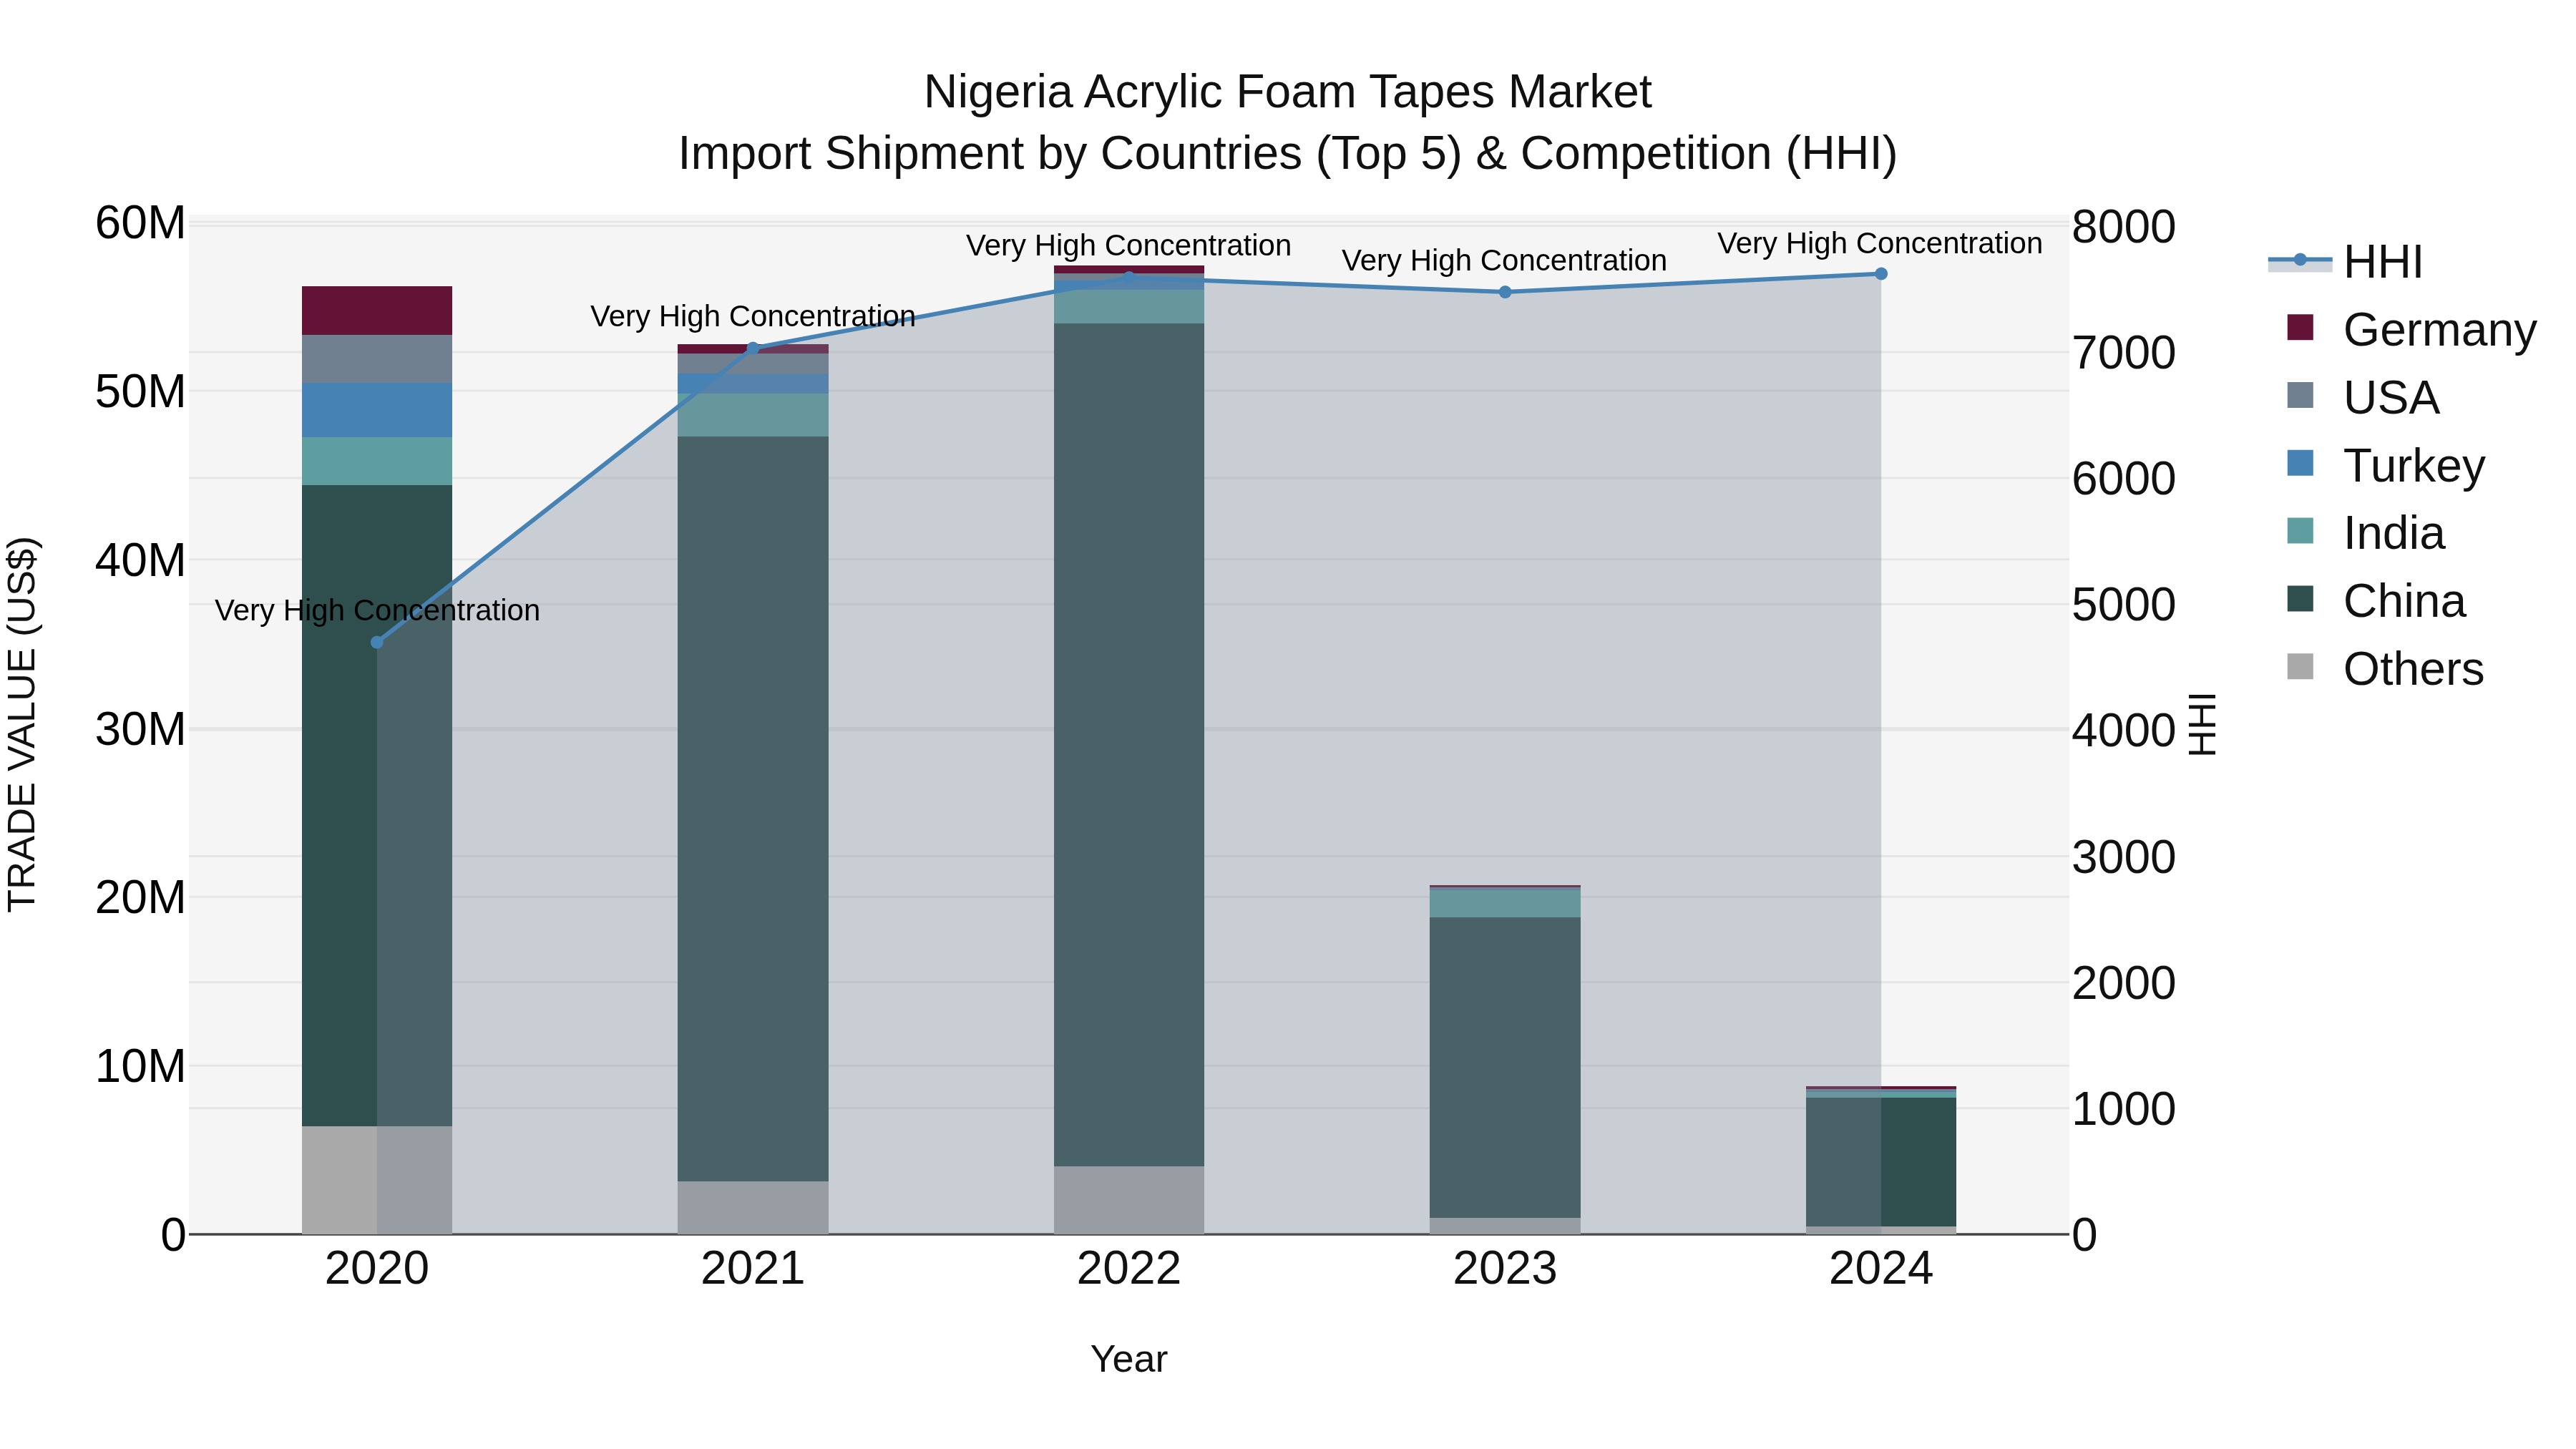Image resolution: width=2576 pixels, height=1449 pixels.
Task: Click the HHI data point for 2023
Action: (x=1505, y=292)
